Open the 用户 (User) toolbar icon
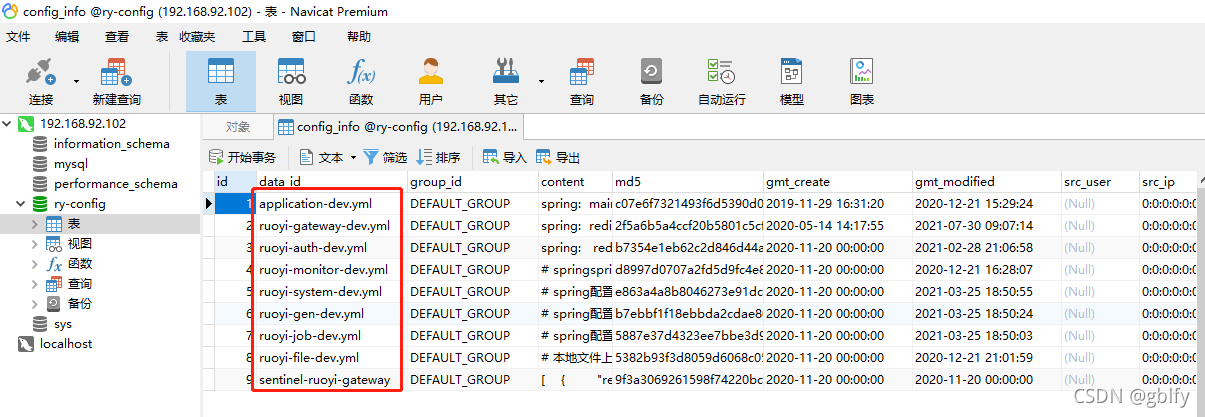 431,81
